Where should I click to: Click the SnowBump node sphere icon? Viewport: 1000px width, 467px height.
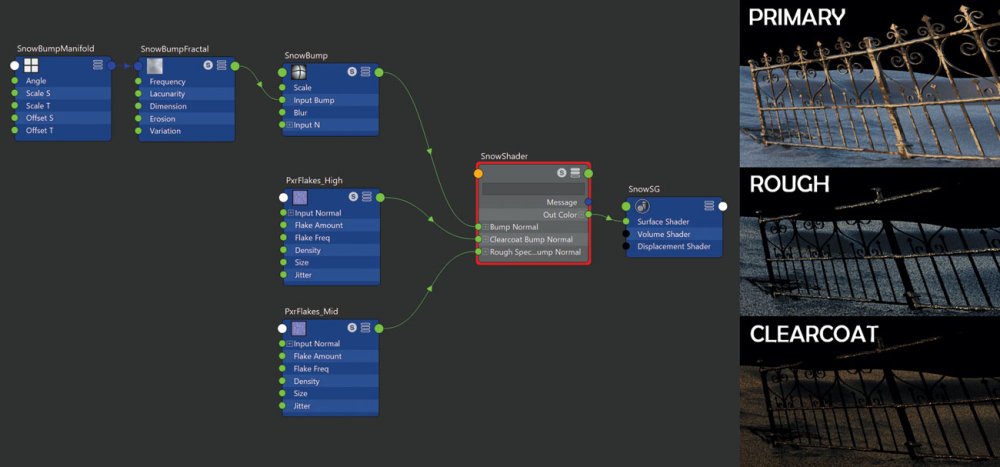coord(299,71)
